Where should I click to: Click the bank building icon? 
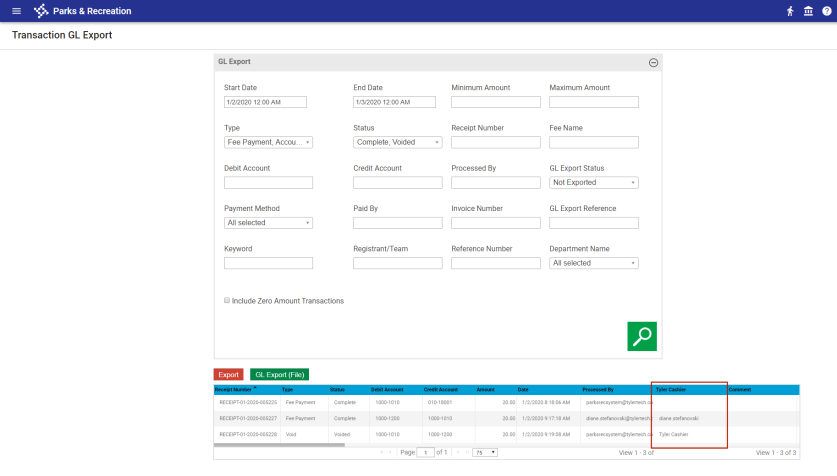pos(807,11)
